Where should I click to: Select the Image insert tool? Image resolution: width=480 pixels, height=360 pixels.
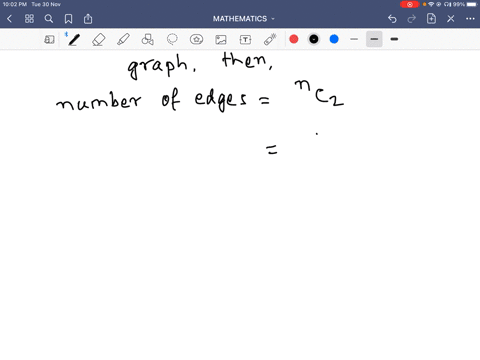(x=221, y=40)
